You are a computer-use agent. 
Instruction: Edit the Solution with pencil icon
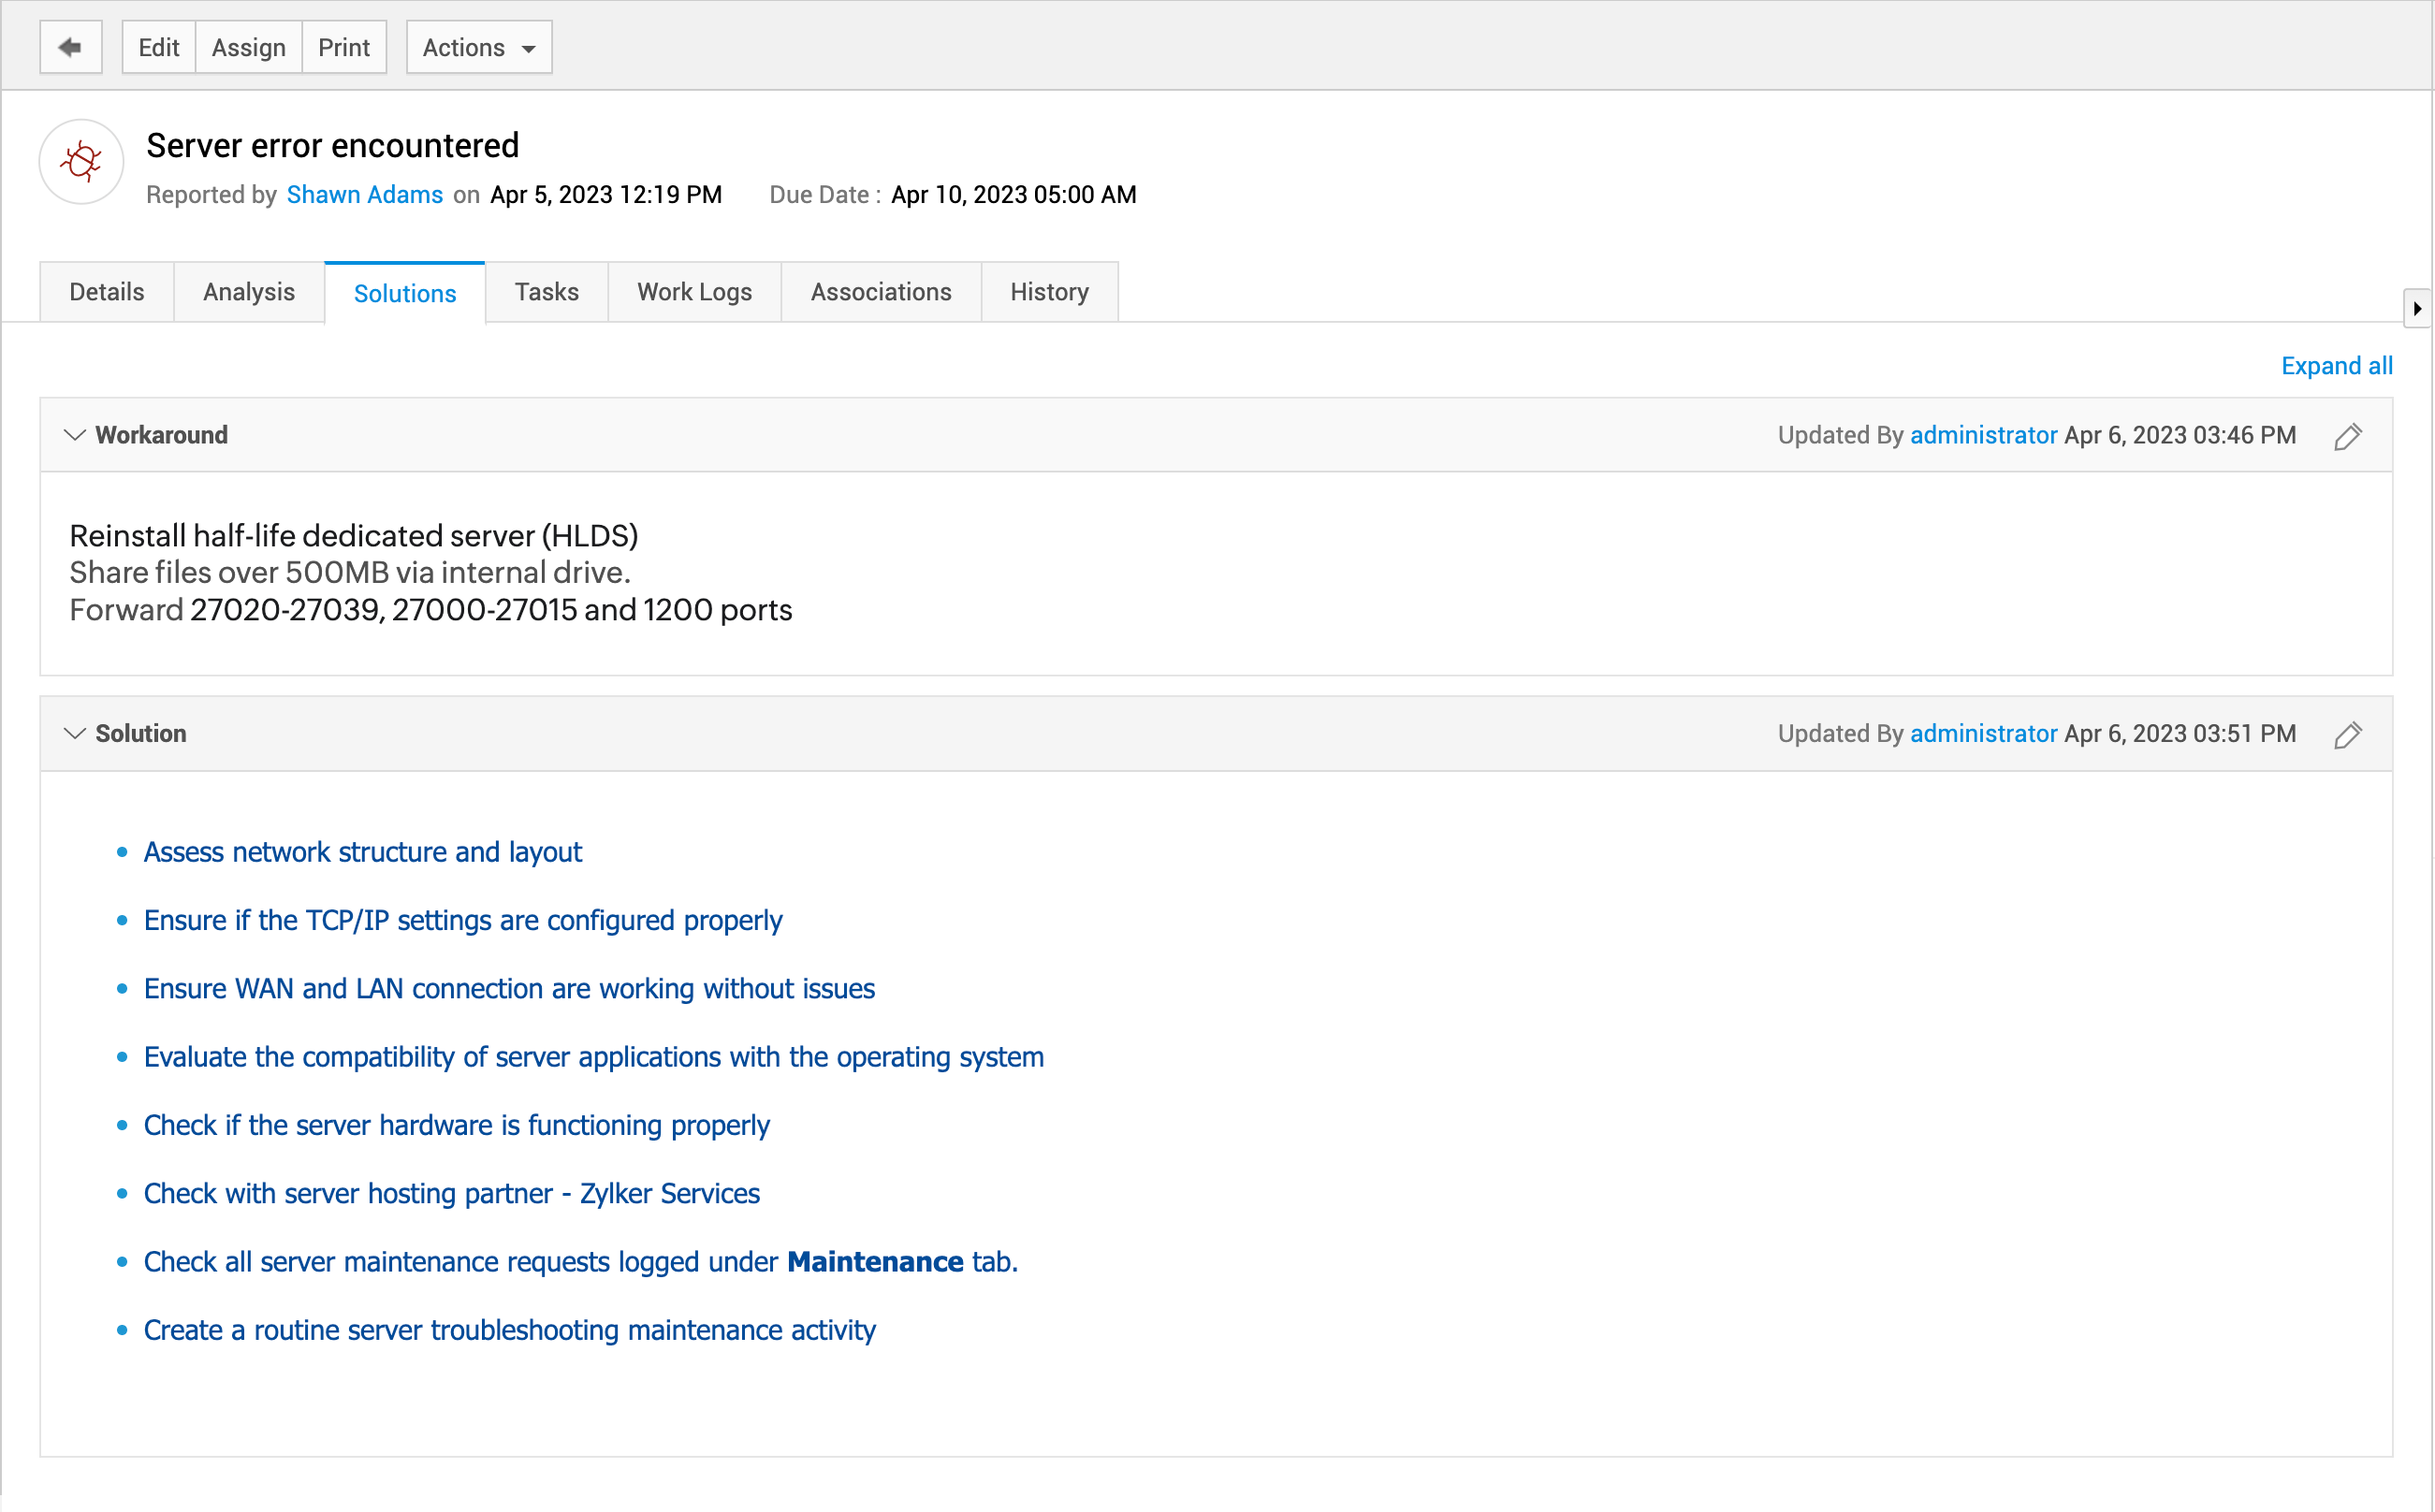point(2347,734)
